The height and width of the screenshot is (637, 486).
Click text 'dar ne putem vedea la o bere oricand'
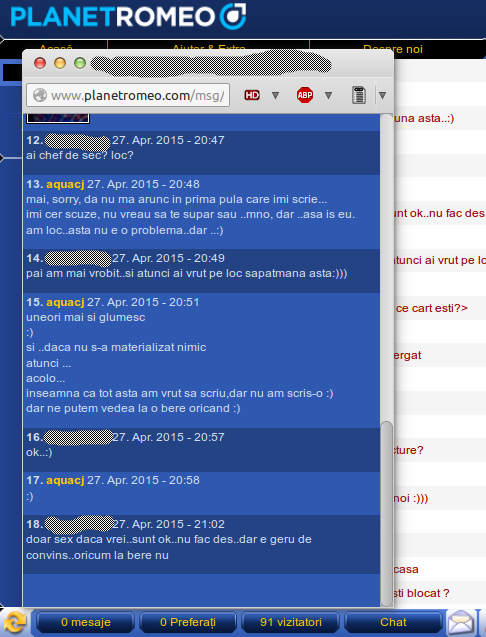pyautogui.click(x=128, y=408)
